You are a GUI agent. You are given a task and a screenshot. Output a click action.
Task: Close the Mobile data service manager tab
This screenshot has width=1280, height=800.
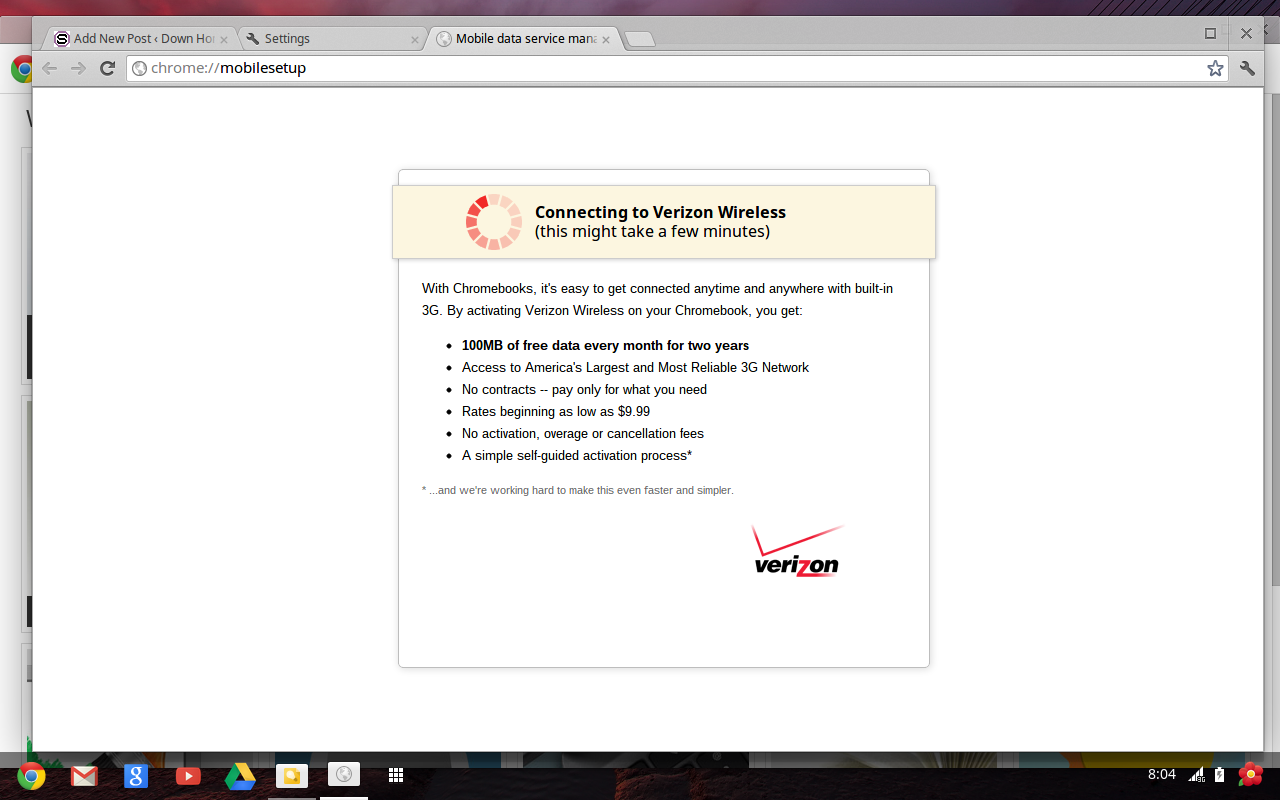[x=606, y=40]
